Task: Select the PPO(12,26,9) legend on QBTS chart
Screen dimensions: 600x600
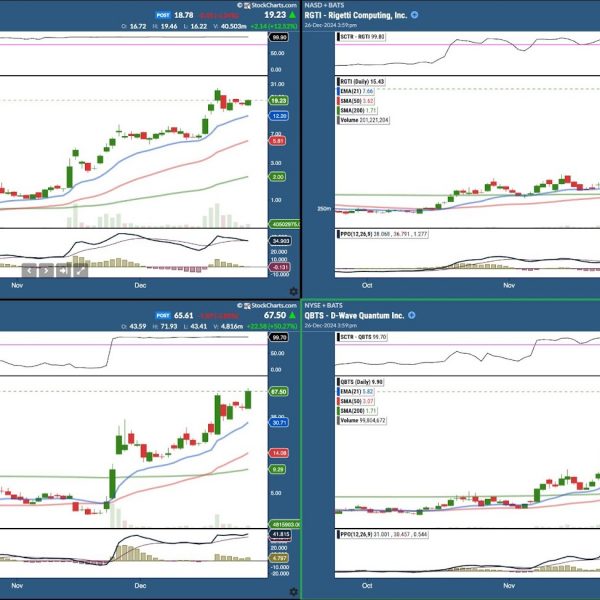Action: (383, 534)
